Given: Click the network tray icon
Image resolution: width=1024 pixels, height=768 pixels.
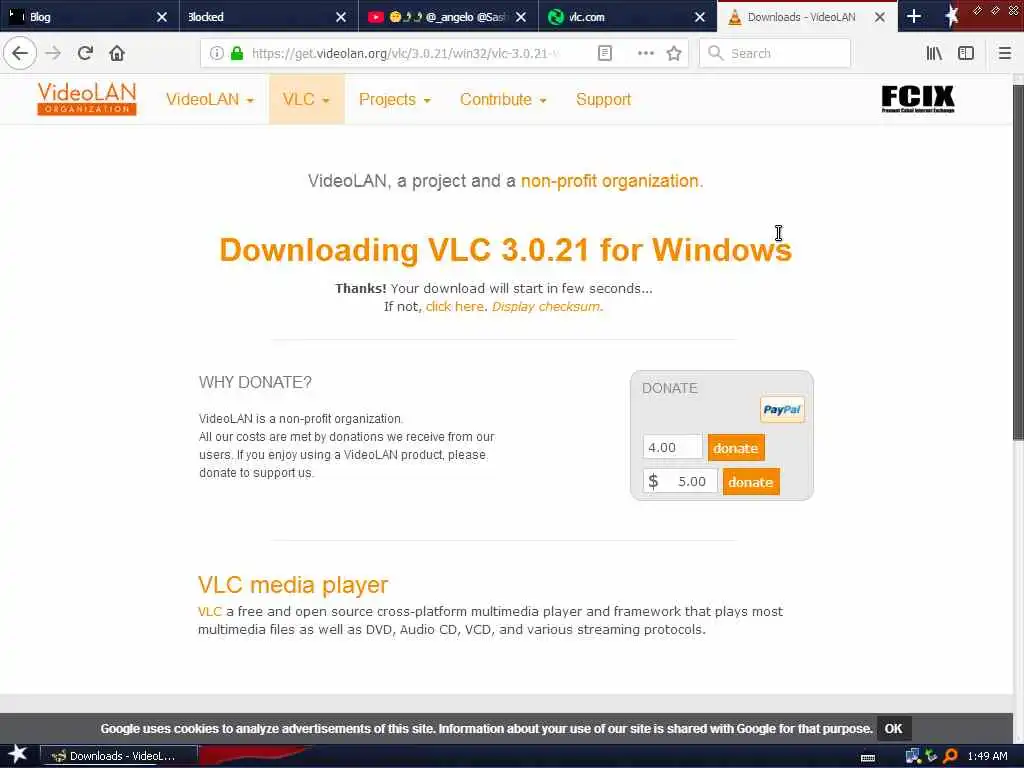Looking at the screenshot, I should coord(913,756).
